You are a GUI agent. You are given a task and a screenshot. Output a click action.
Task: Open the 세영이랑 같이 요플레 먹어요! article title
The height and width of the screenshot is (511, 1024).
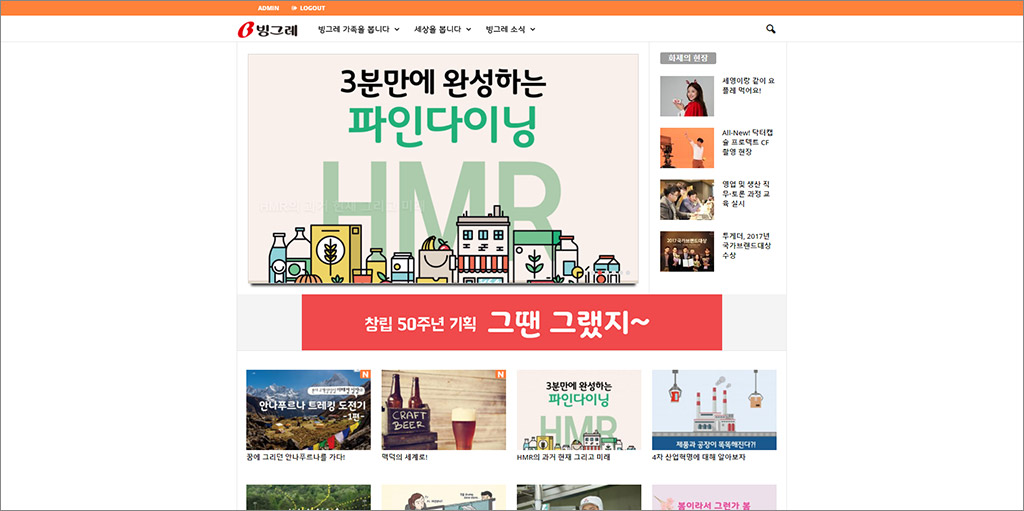click(x=748, y=86)
